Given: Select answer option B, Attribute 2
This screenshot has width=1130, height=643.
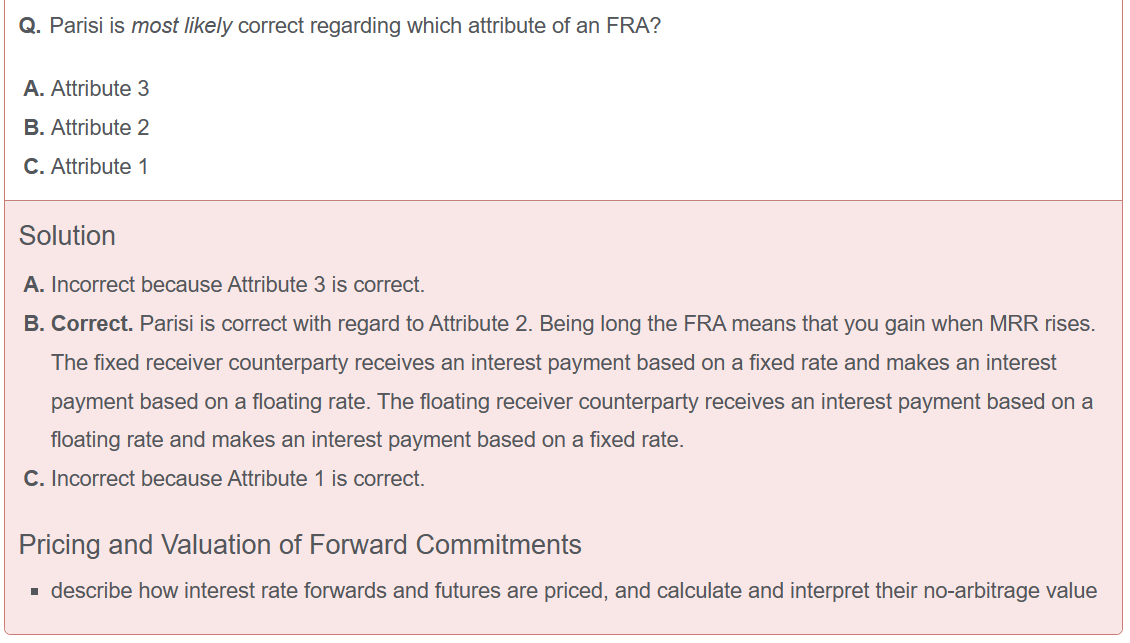Looking at the screenshot, I should coord(87,128).
